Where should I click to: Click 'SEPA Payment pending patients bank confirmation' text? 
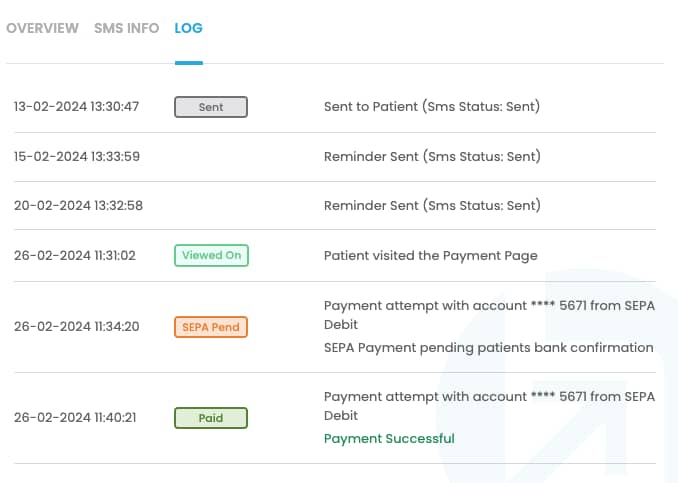pos(488,348)
